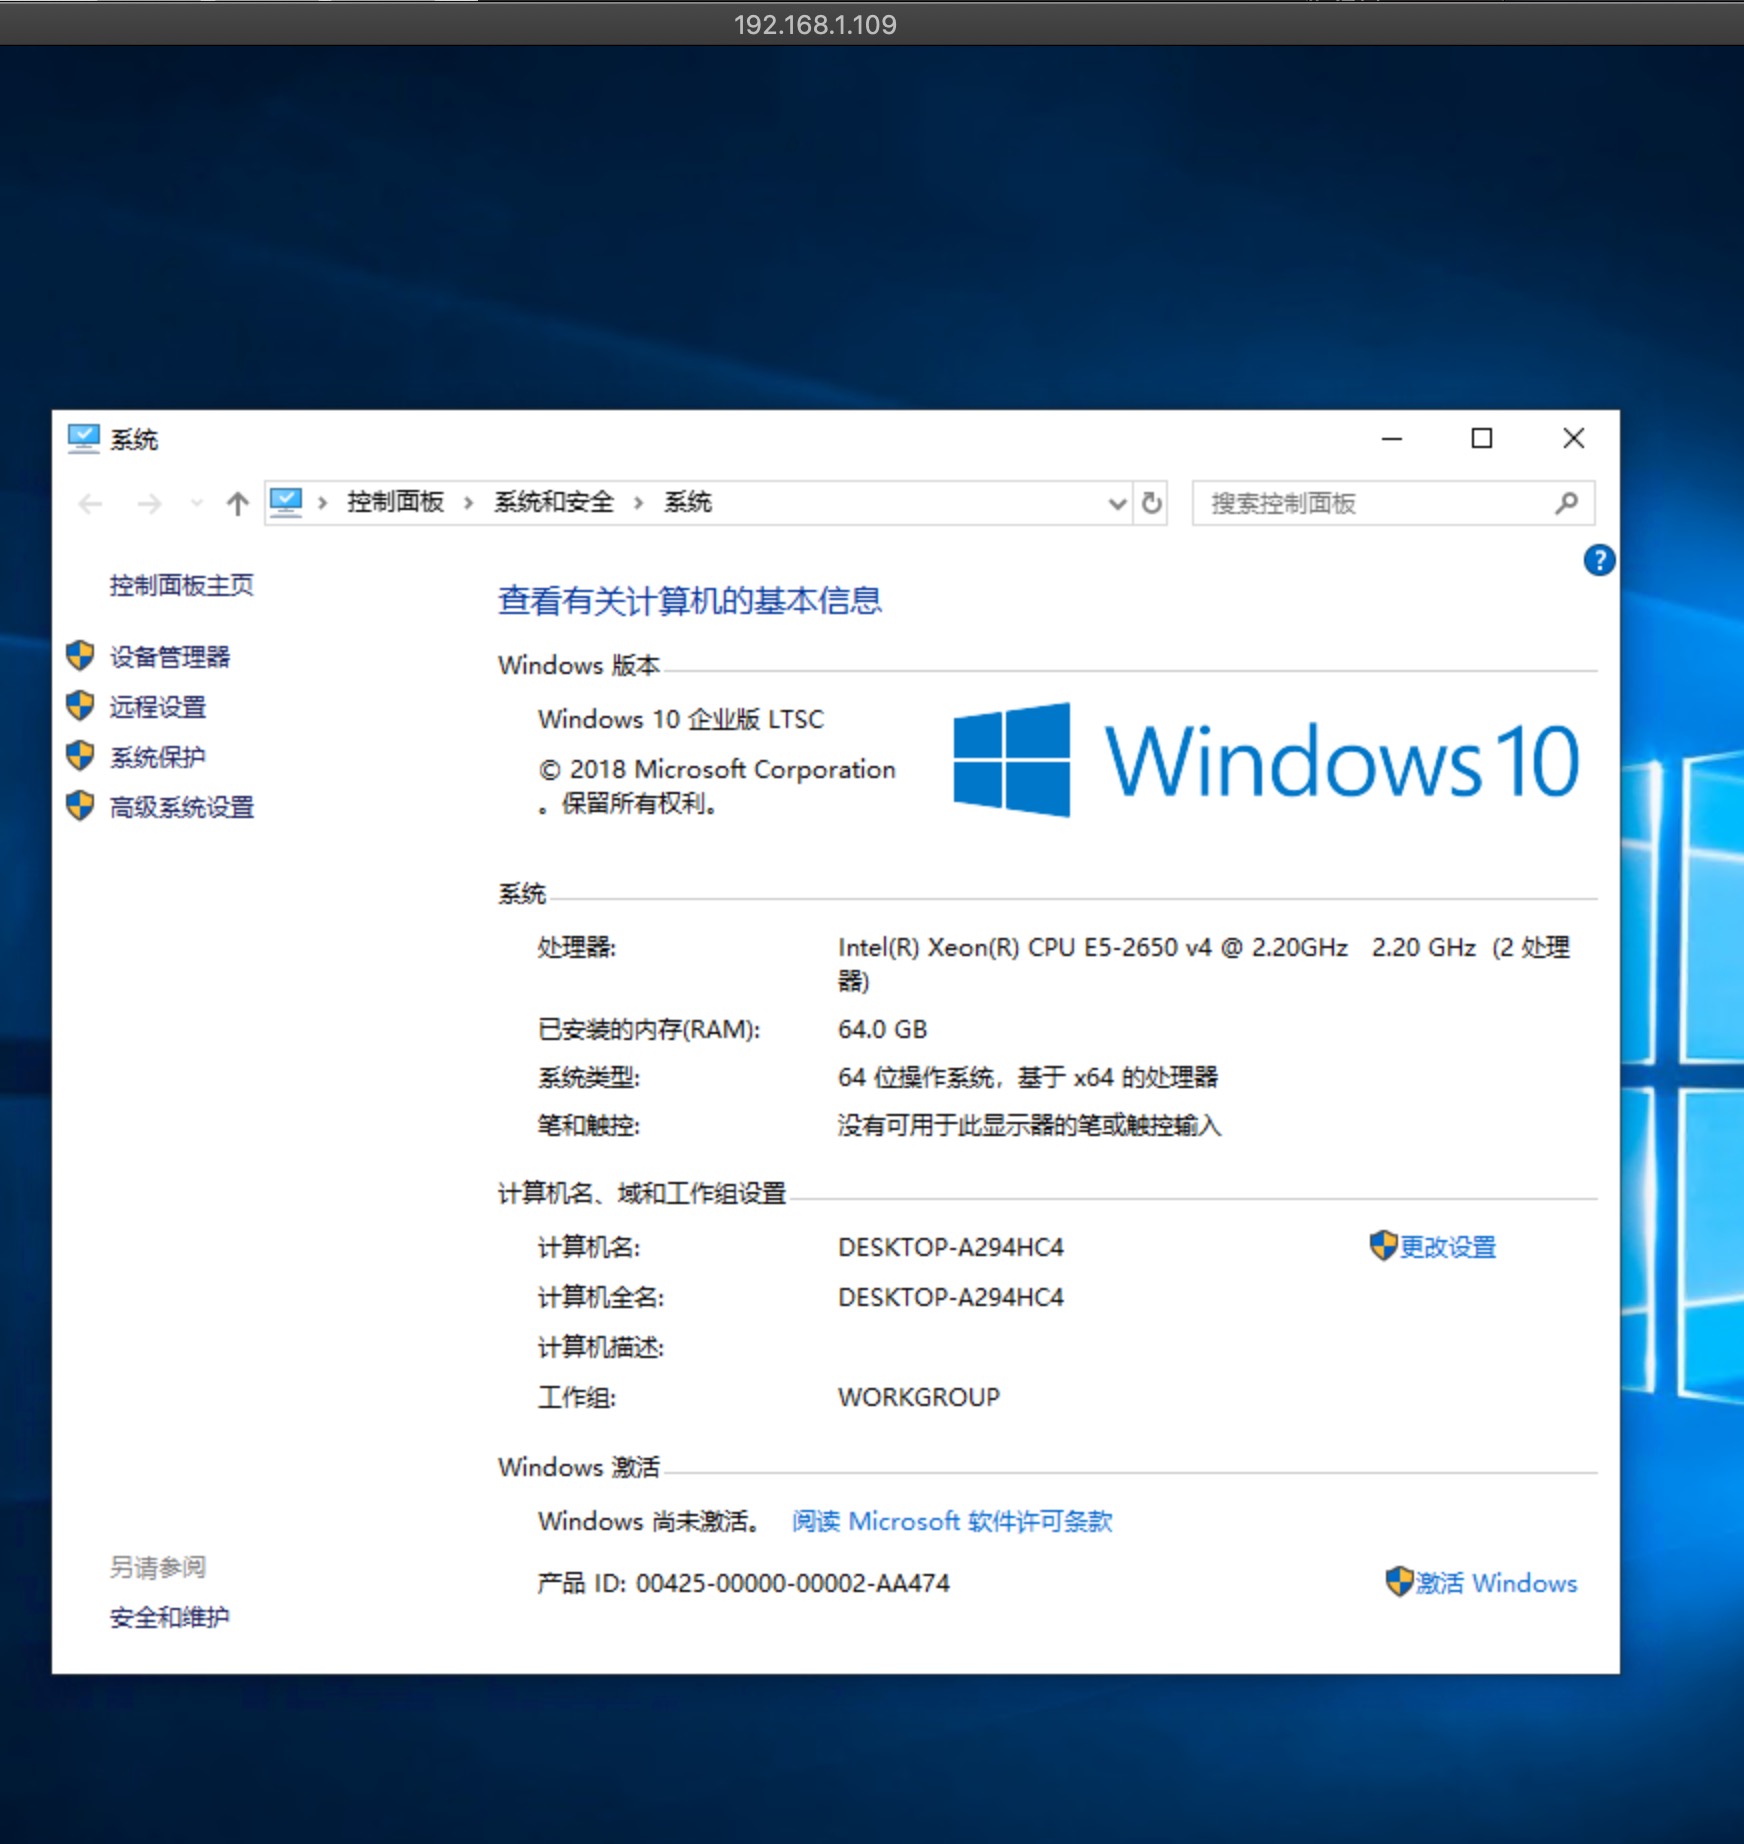Viewport: 1744px width, 1844px height.
Task: Expand chevron before 控制面板 breadcrumb
Action: 322,503
